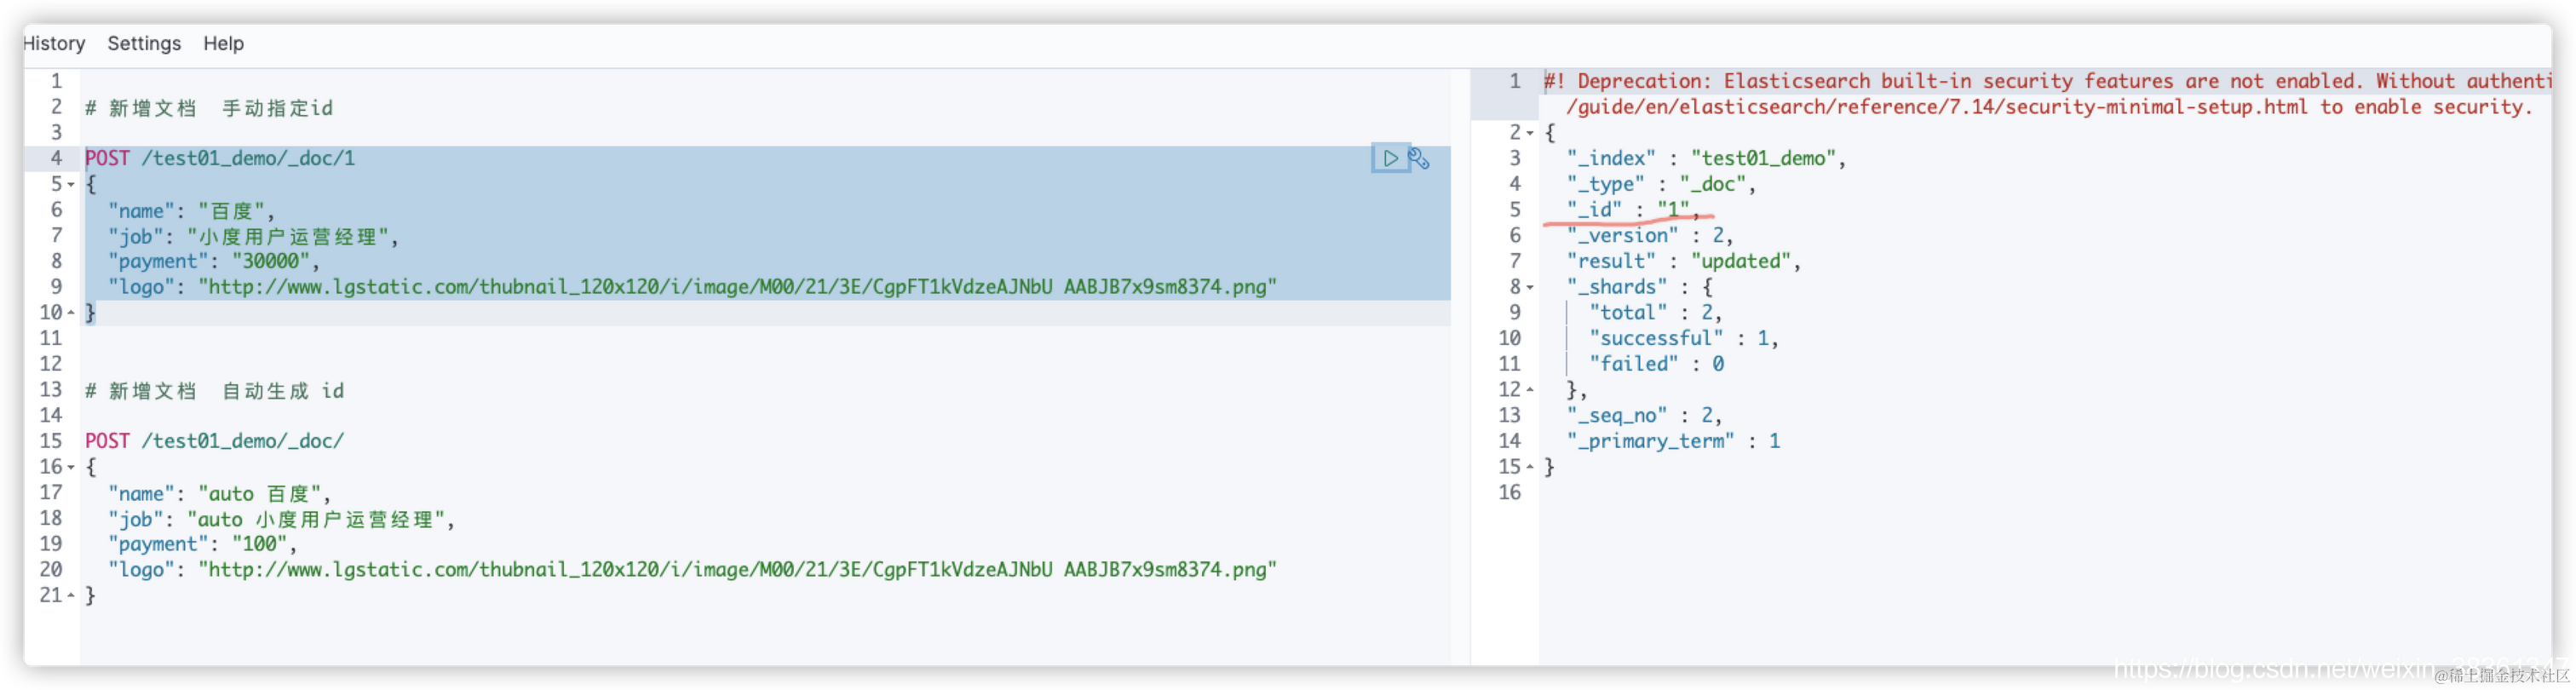
Task: Click the "_index" : "test01_demo" response line
Action: tap(1706, 158)
